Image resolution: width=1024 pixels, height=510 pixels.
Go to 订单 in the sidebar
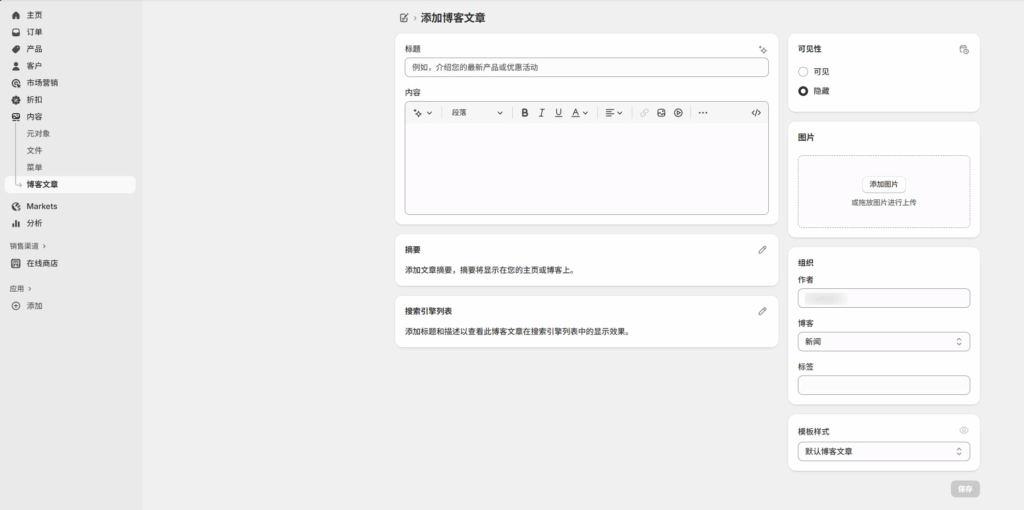pos(34,32)
